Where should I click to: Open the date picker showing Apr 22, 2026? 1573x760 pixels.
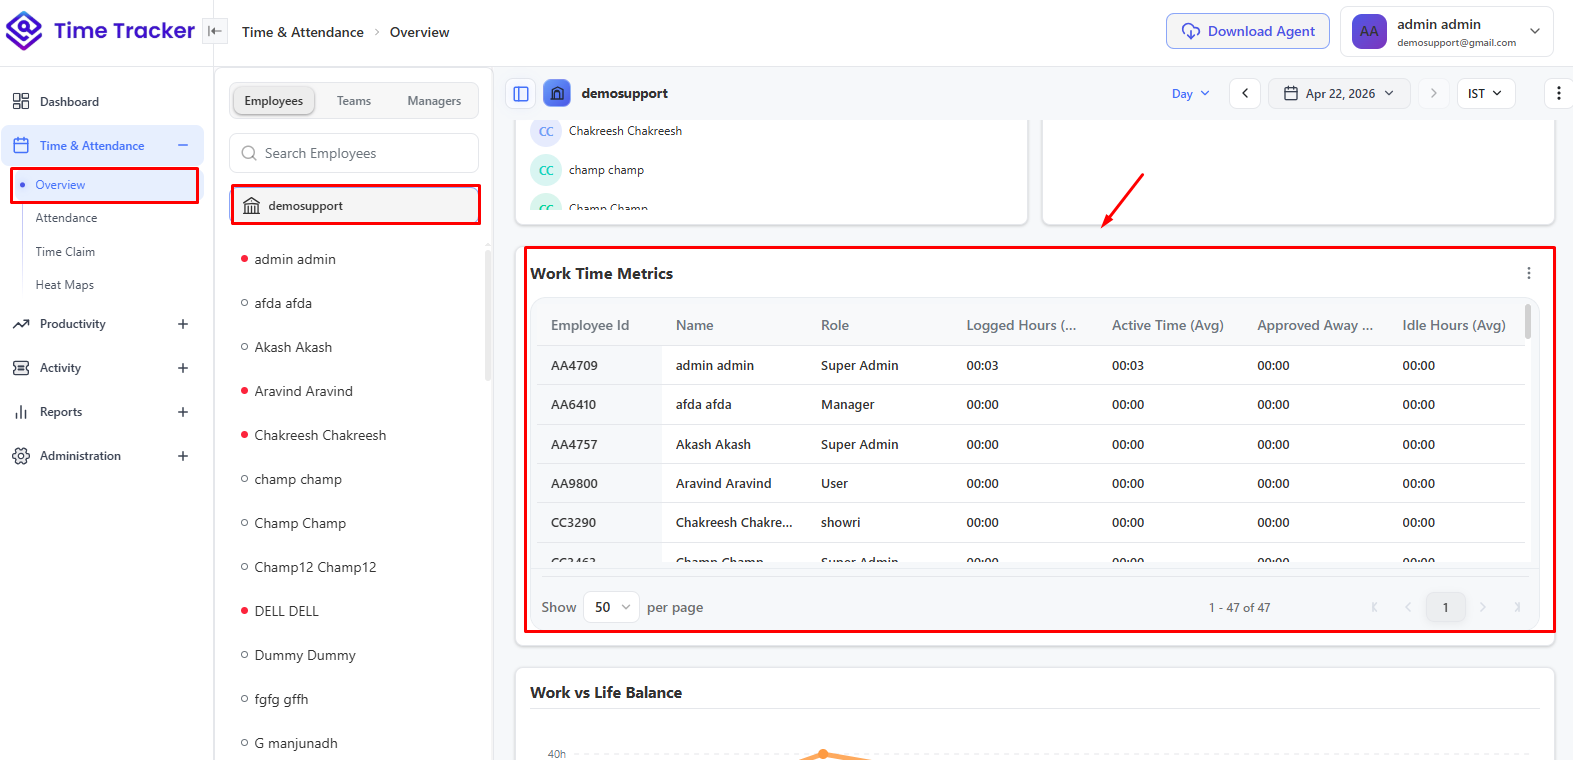click(1339, 93)
